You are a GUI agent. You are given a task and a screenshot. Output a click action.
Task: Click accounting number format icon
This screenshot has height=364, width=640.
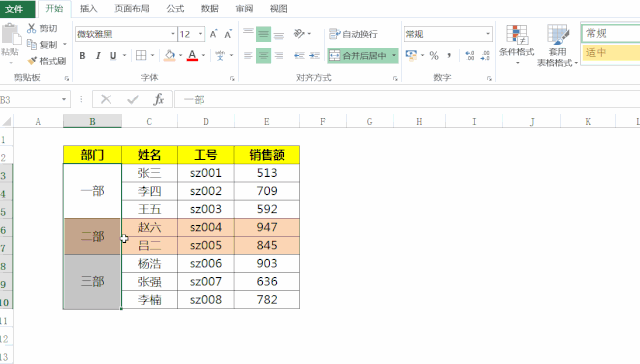[411, 55]
